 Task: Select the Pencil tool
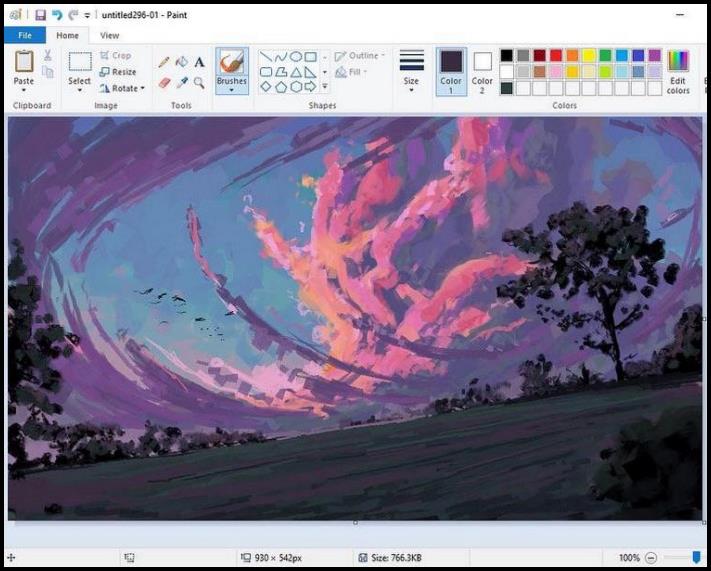(164, 62)
